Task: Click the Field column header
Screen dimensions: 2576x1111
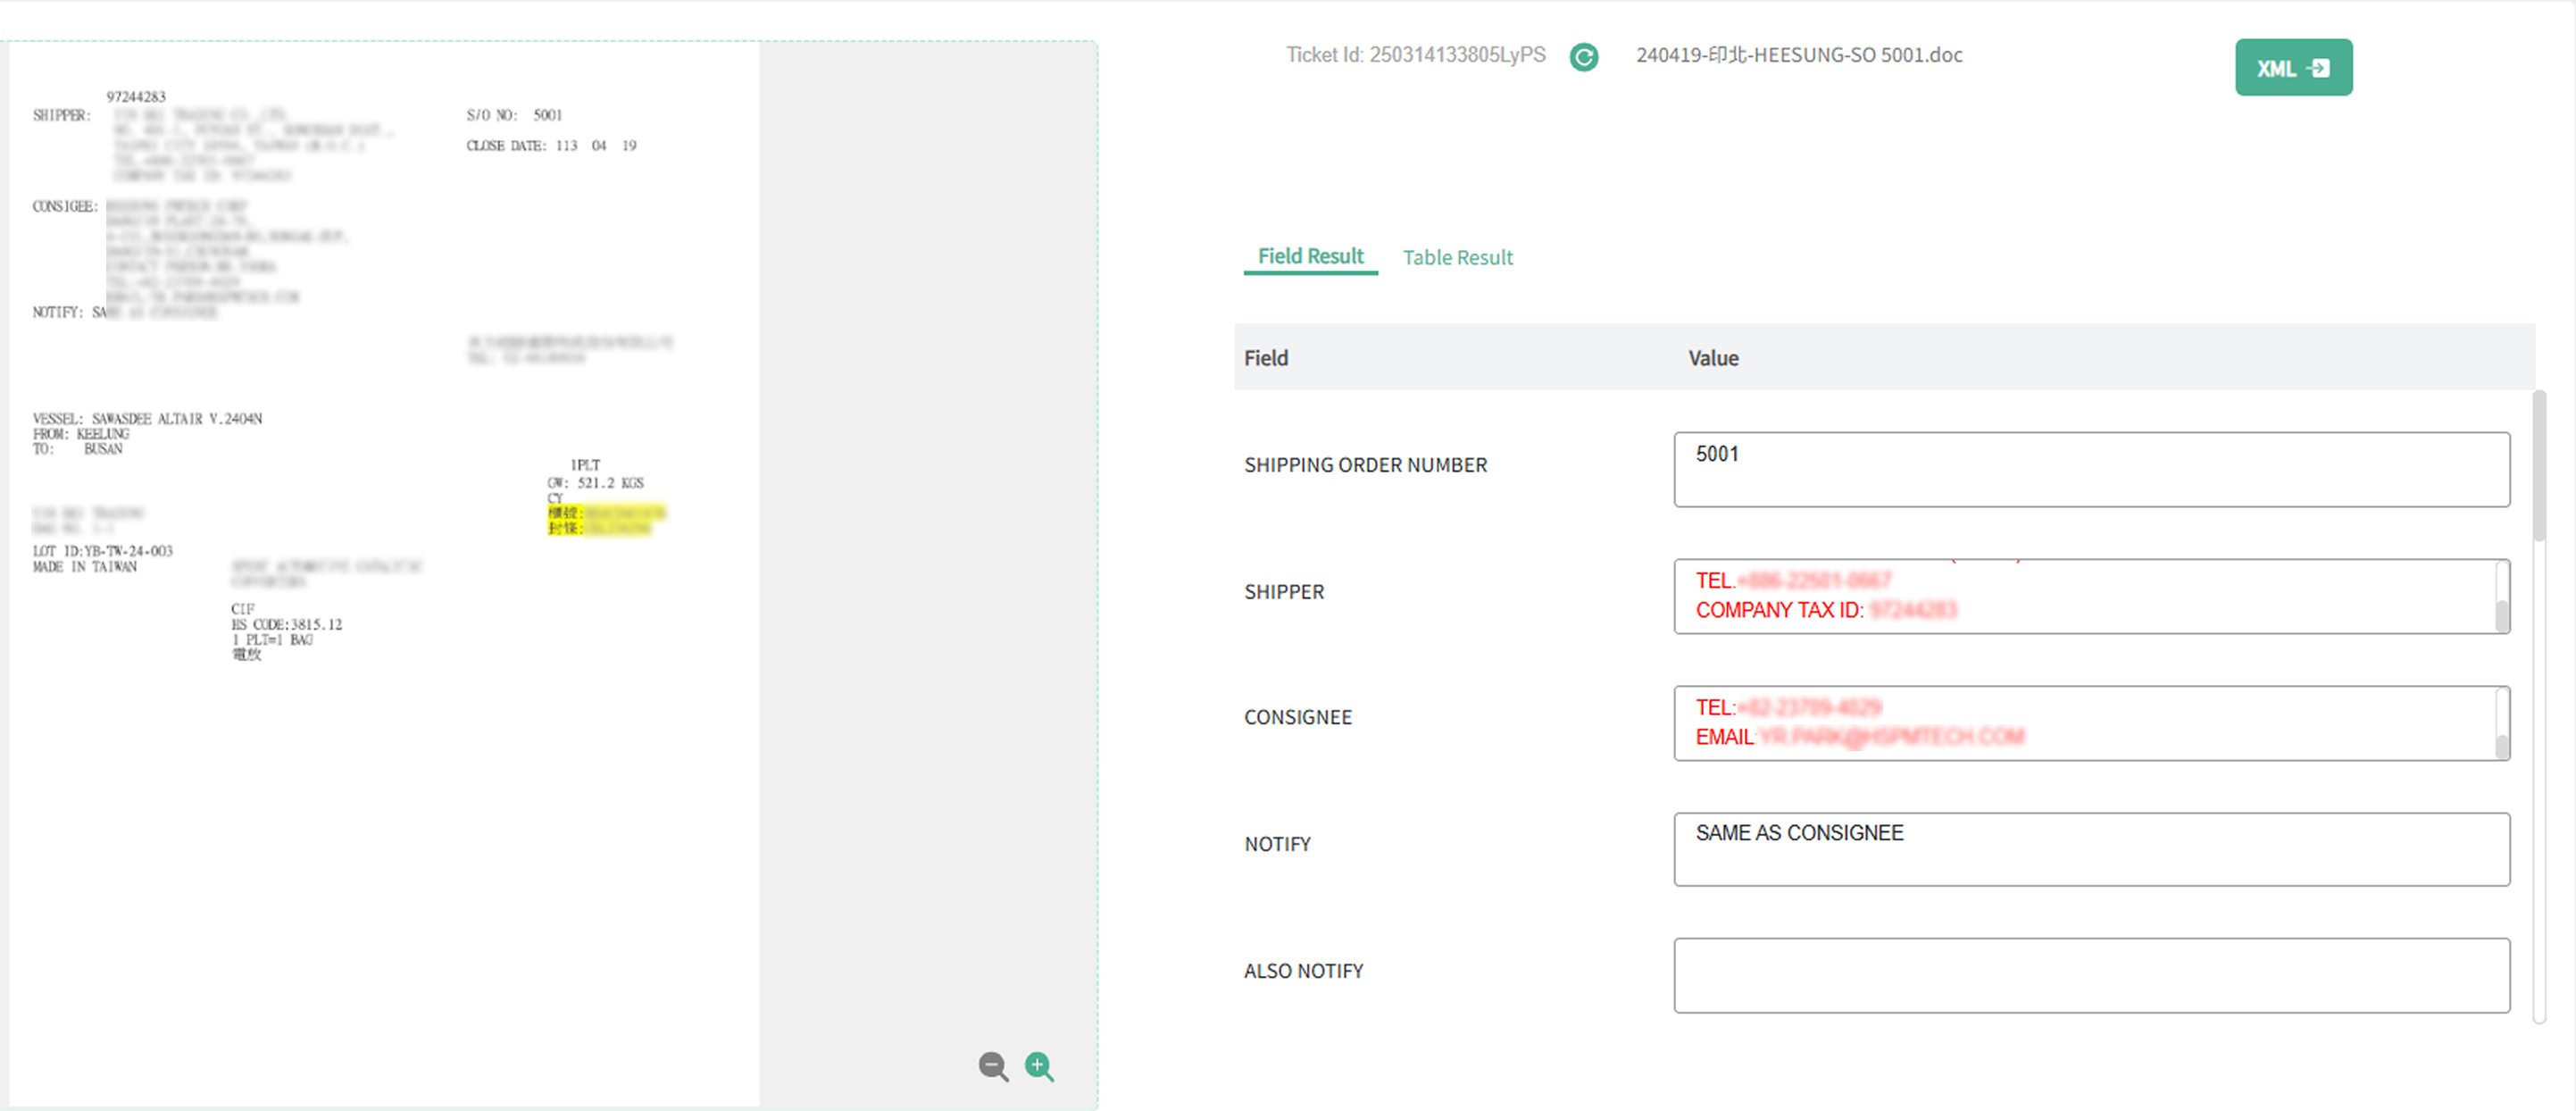Action: [1265, 358]
